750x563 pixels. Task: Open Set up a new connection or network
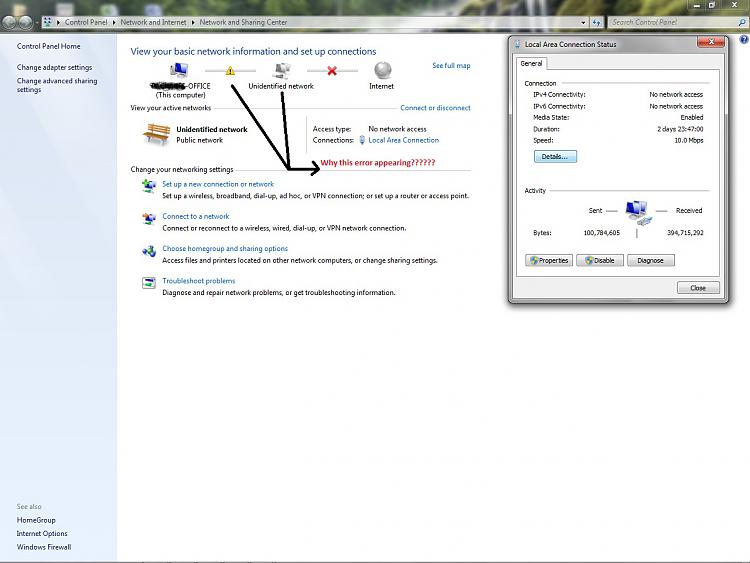218,184
